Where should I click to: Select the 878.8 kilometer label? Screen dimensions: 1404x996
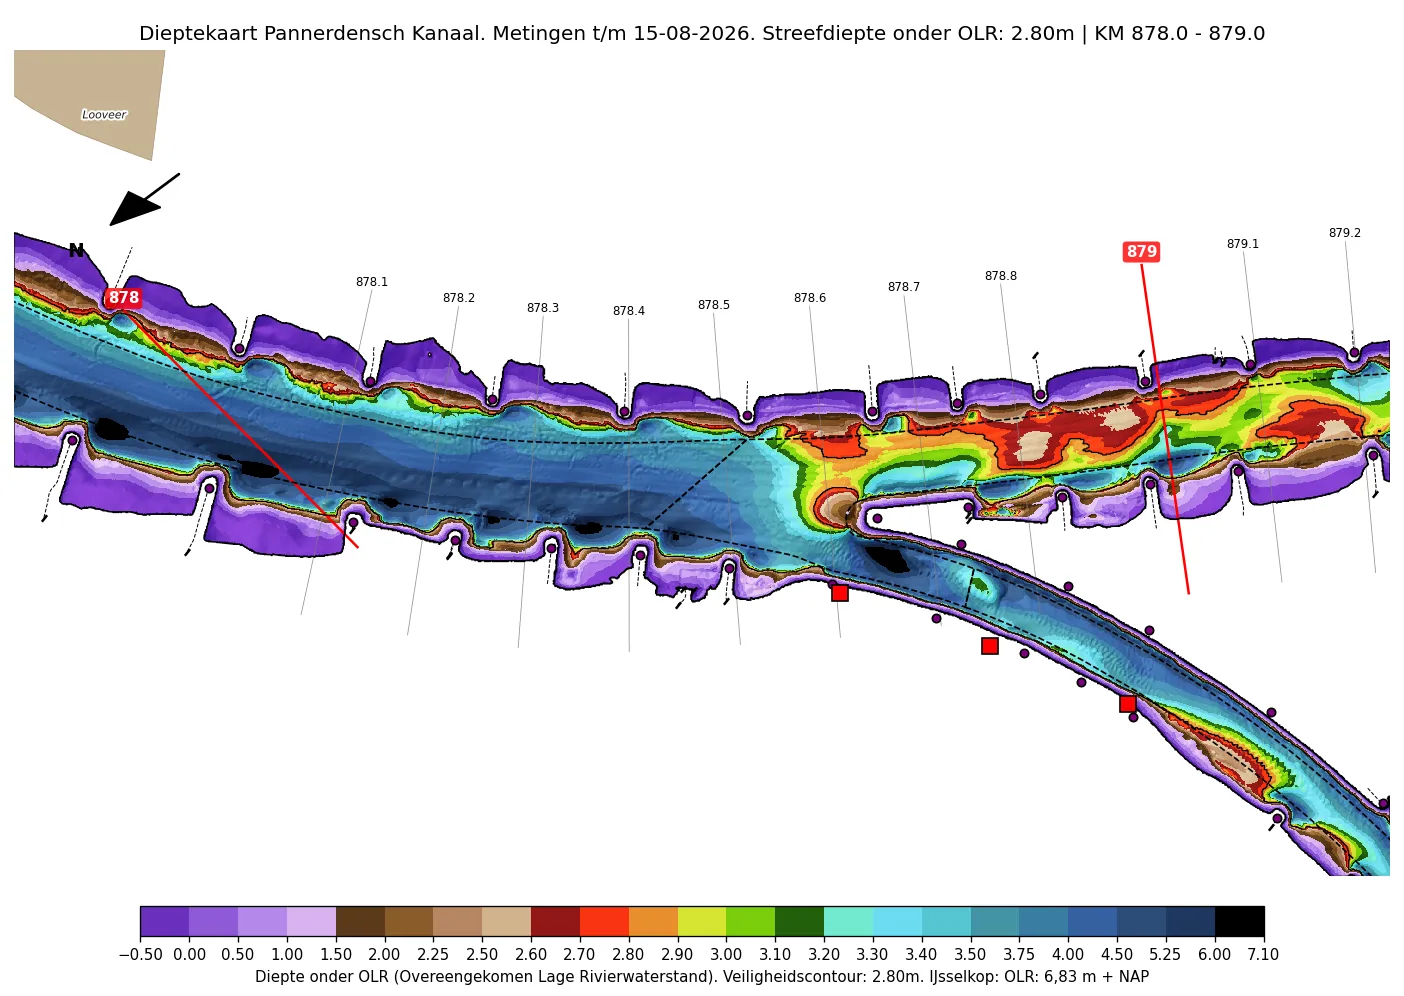point(1001,276)
